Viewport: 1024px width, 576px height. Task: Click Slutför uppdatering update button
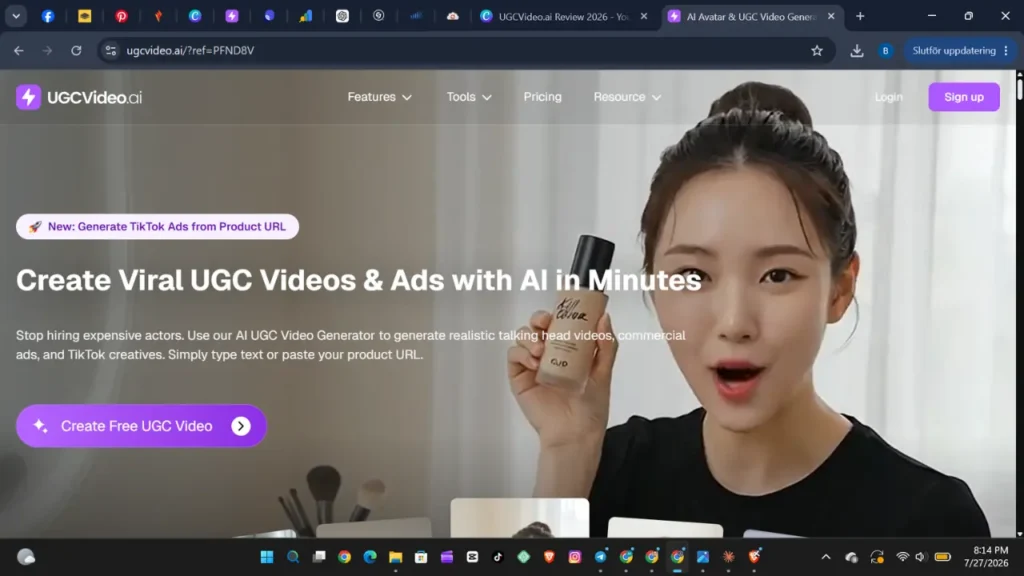(954, 50)
